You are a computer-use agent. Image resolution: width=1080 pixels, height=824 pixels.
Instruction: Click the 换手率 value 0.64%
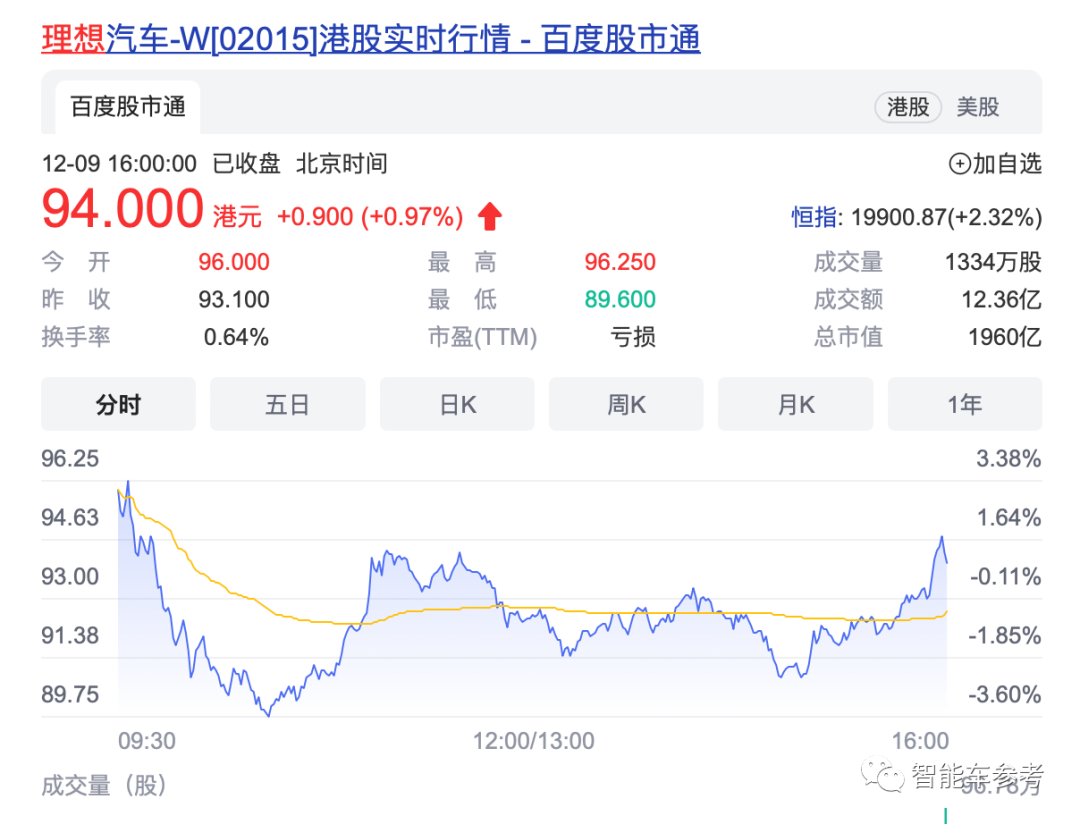236,337
